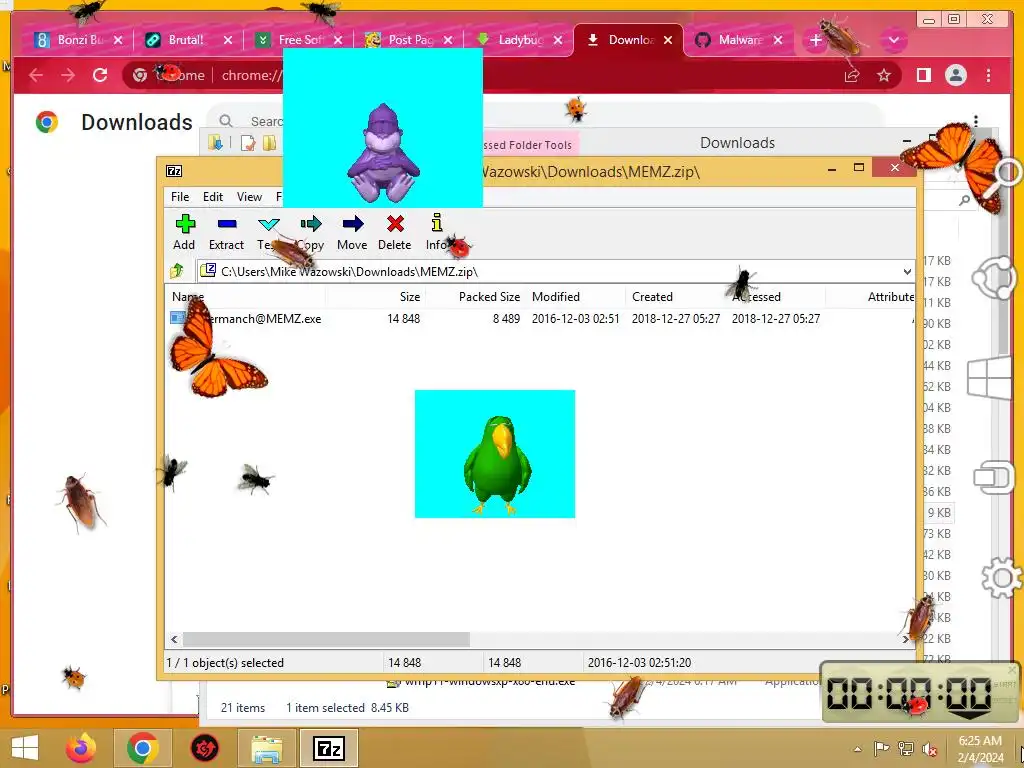Open the Chrome profile avatar
Image resolution: width=1024 pixels, height=768 pixels.
[x=956, y=75]
